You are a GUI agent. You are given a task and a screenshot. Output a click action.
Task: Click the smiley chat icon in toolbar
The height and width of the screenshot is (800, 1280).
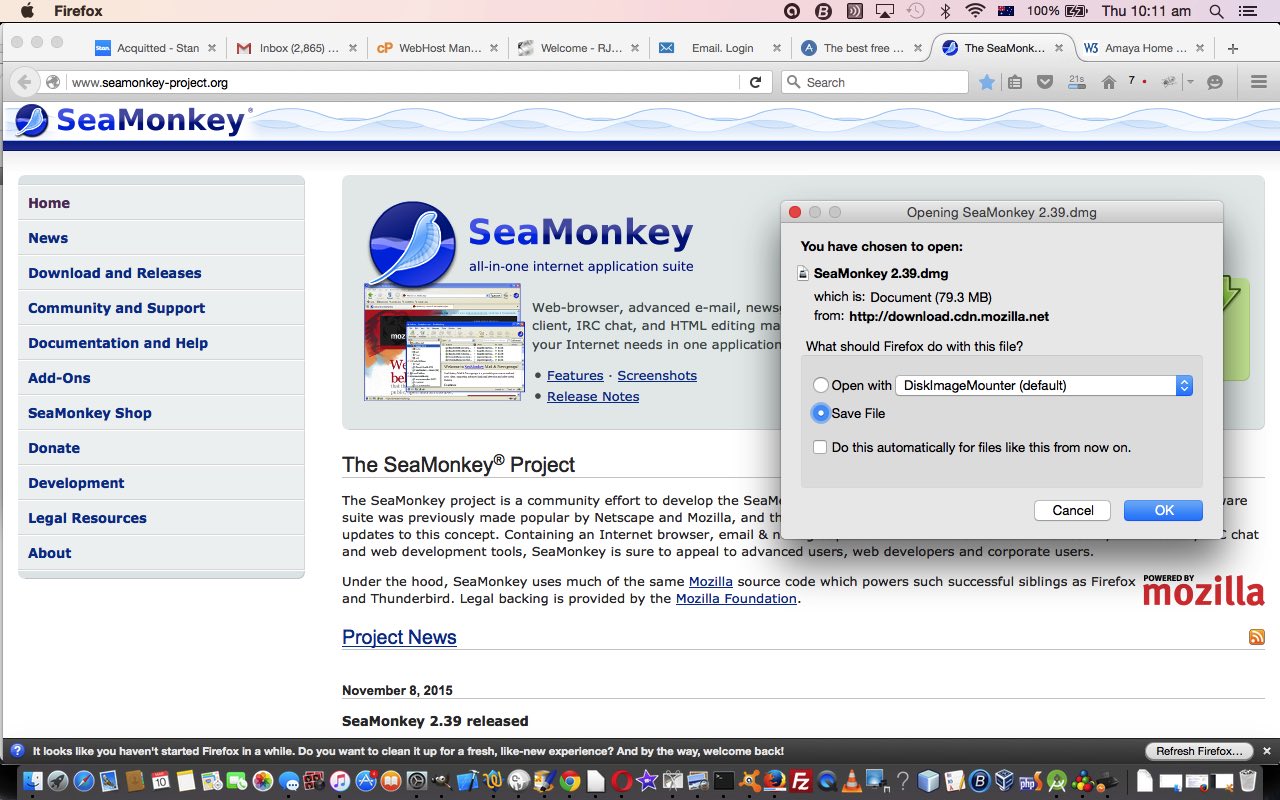click(1215, 82)
